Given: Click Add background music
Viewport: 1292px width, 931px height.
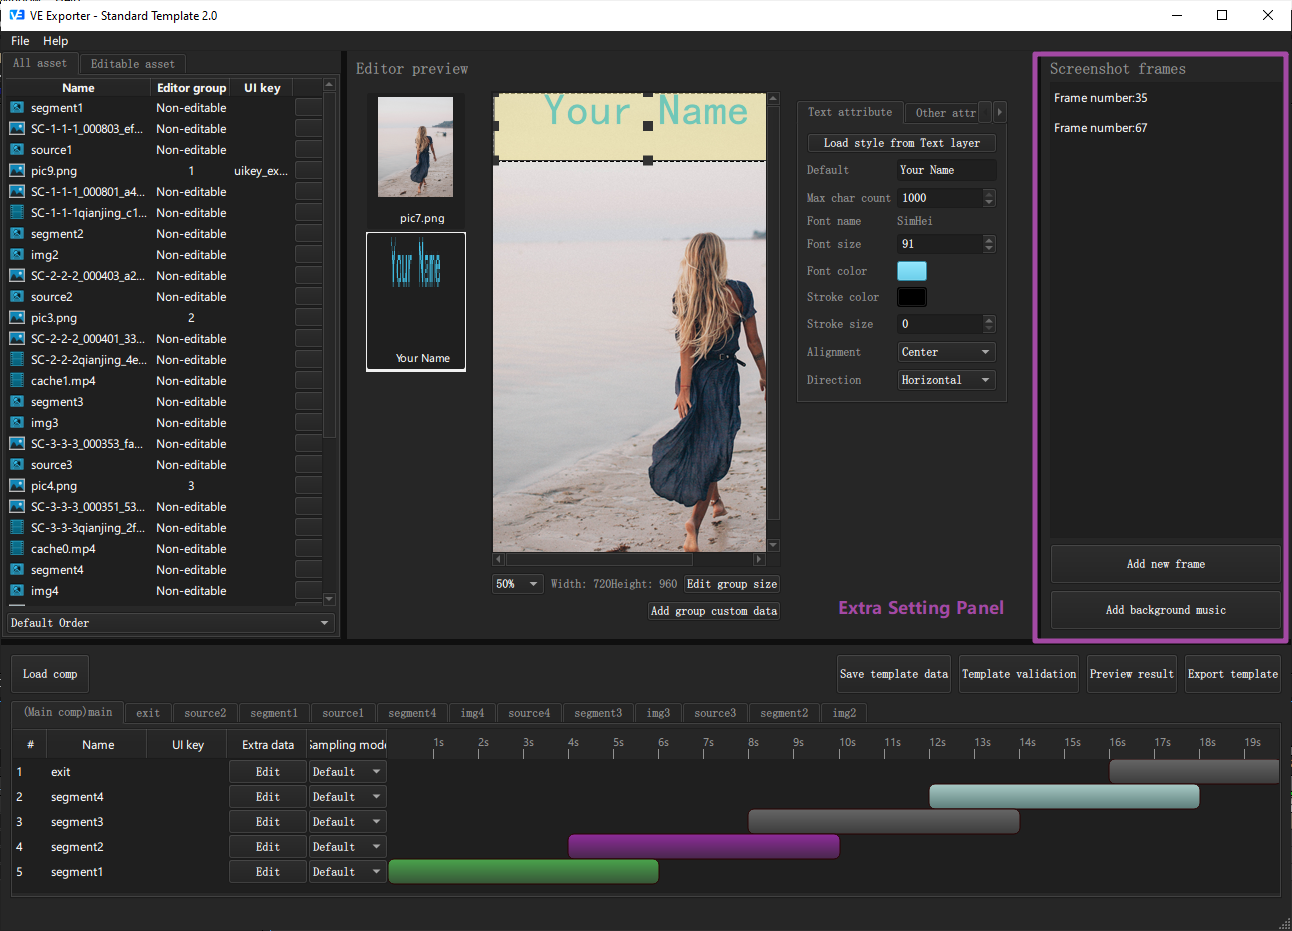Looking at the screenshot, I should (x=1166, y=610).
